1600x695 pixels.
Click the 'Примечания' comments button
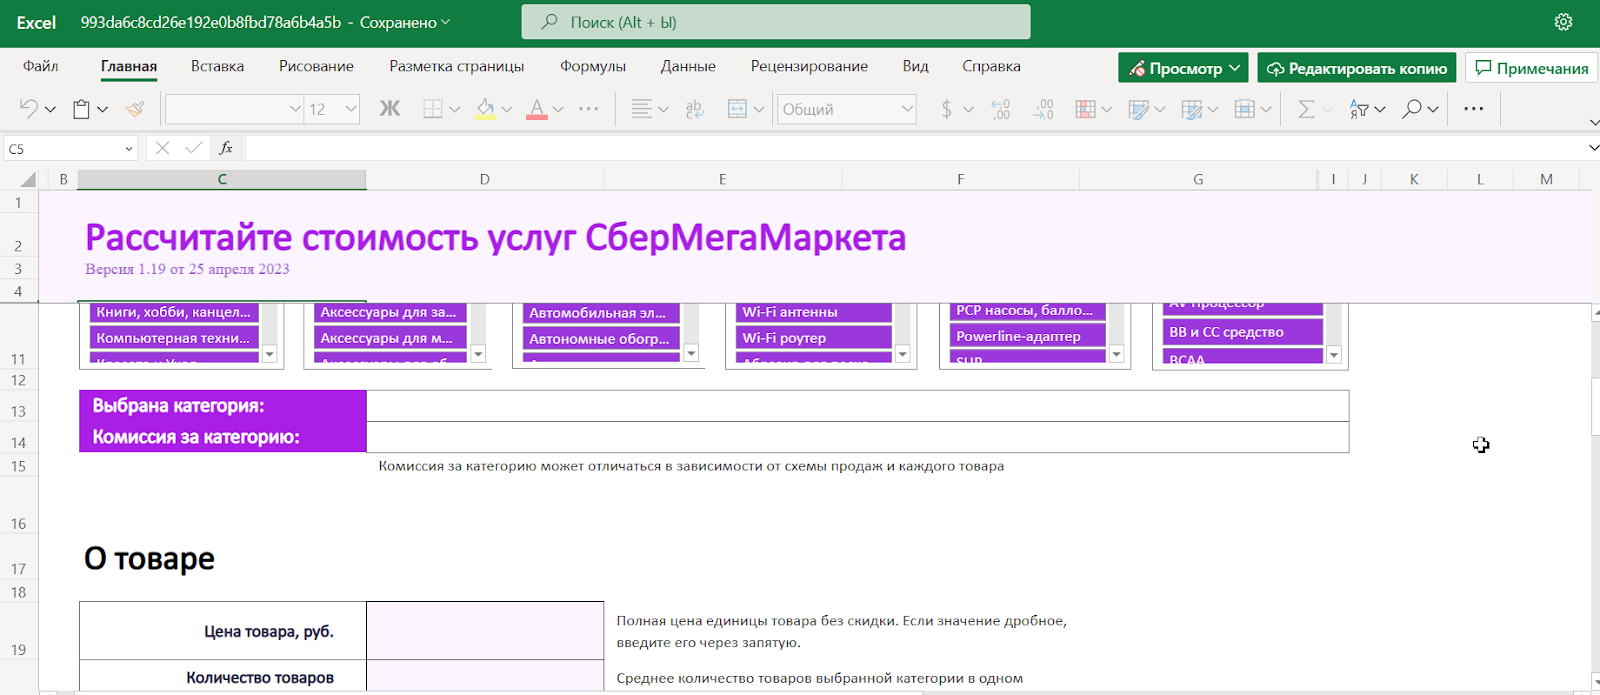tap(1532, 68)
